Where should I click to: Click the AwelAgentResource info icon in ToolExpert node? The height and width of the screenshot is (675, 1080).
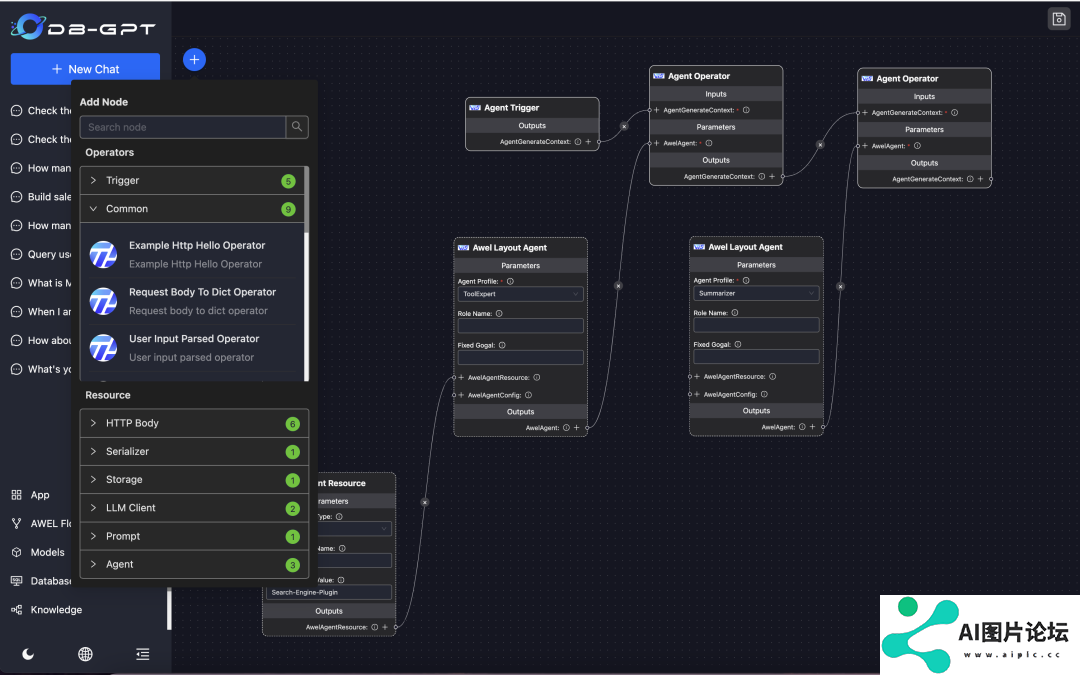(537, 377)
